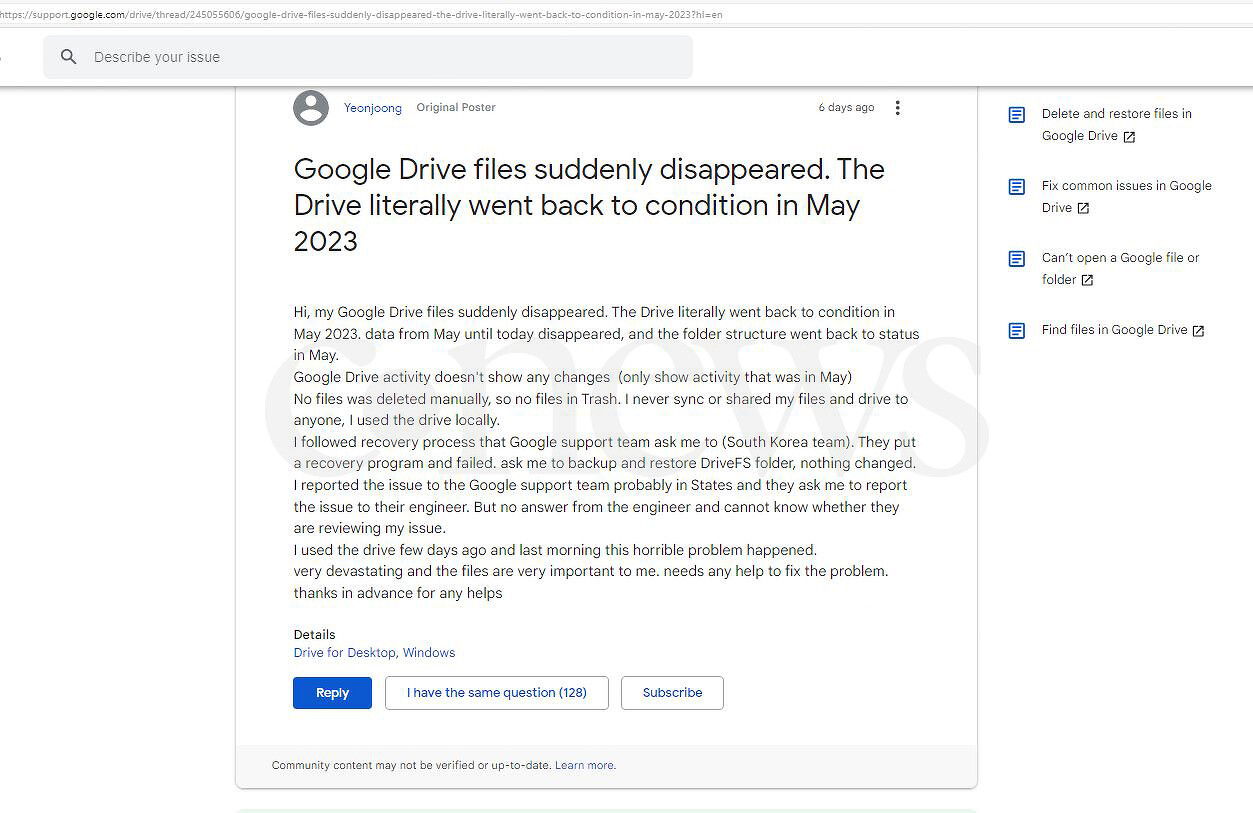Click document icon beside Find files in Google Drive
The width and height of the screenshot is (1253, 813).
pos(1016,331)
